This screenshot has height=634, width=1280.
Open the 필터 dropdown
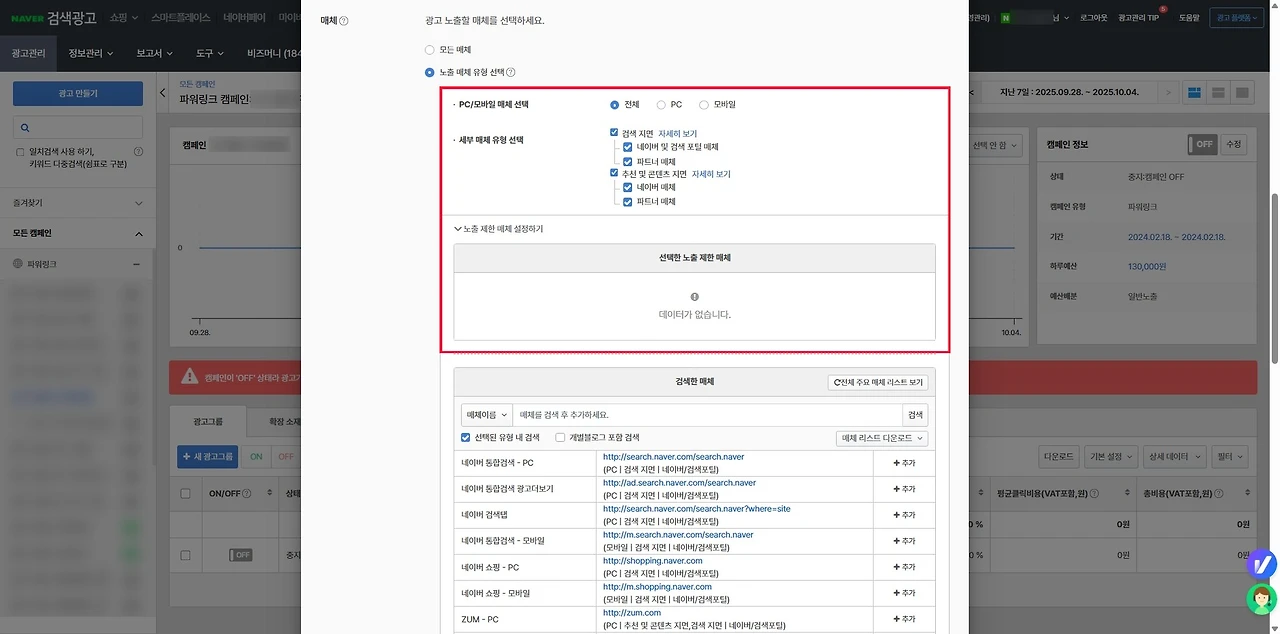point(1228,457)
